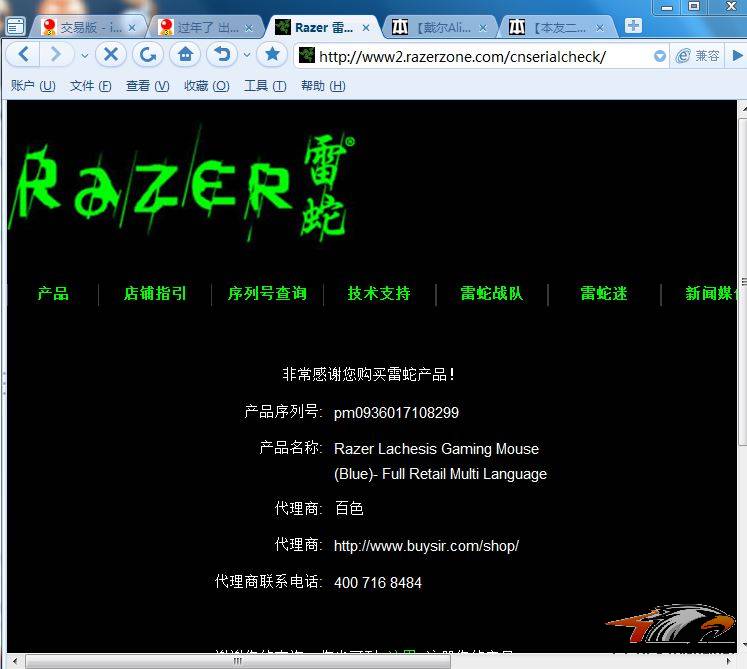Click the vertical scrollbar thumb
This screenshot has height=669, width=747.
pyautogui.click(x=743, y=281)
